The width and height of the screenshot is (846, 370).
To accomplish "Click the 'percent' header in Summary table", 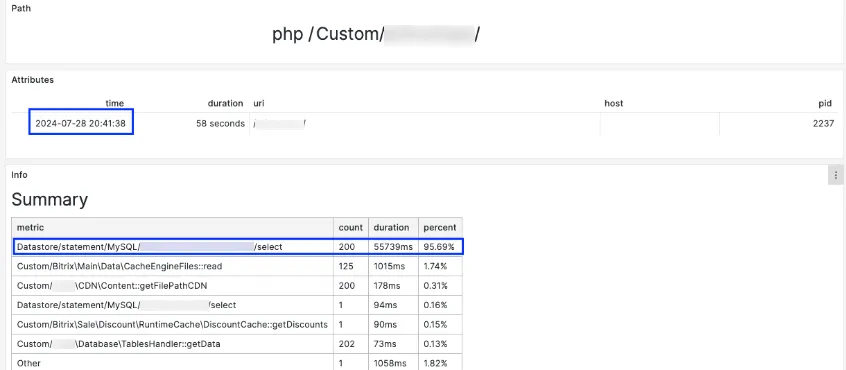I will click(440, 228).
